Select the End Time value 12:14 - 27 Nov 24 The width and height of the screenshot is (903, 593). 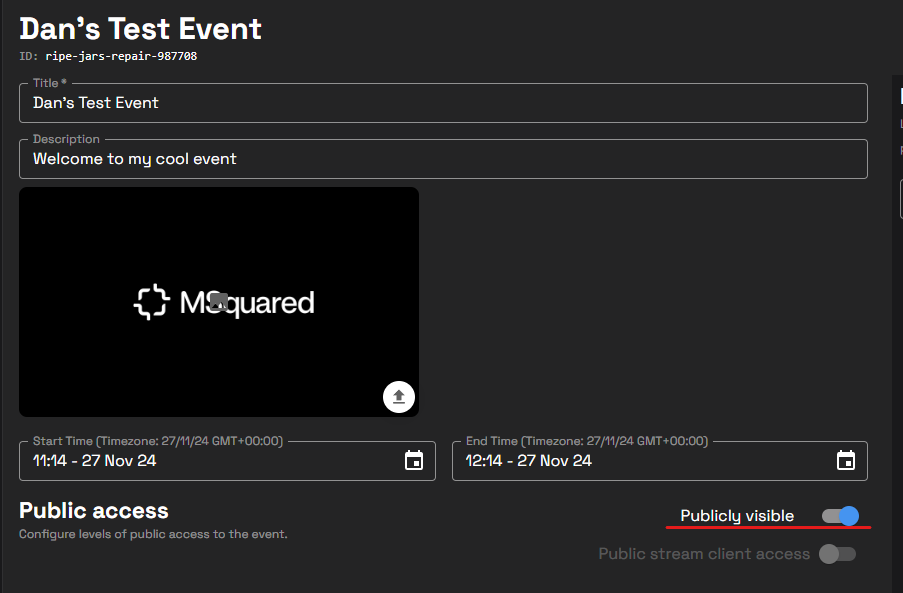click(x=528, y=461)
